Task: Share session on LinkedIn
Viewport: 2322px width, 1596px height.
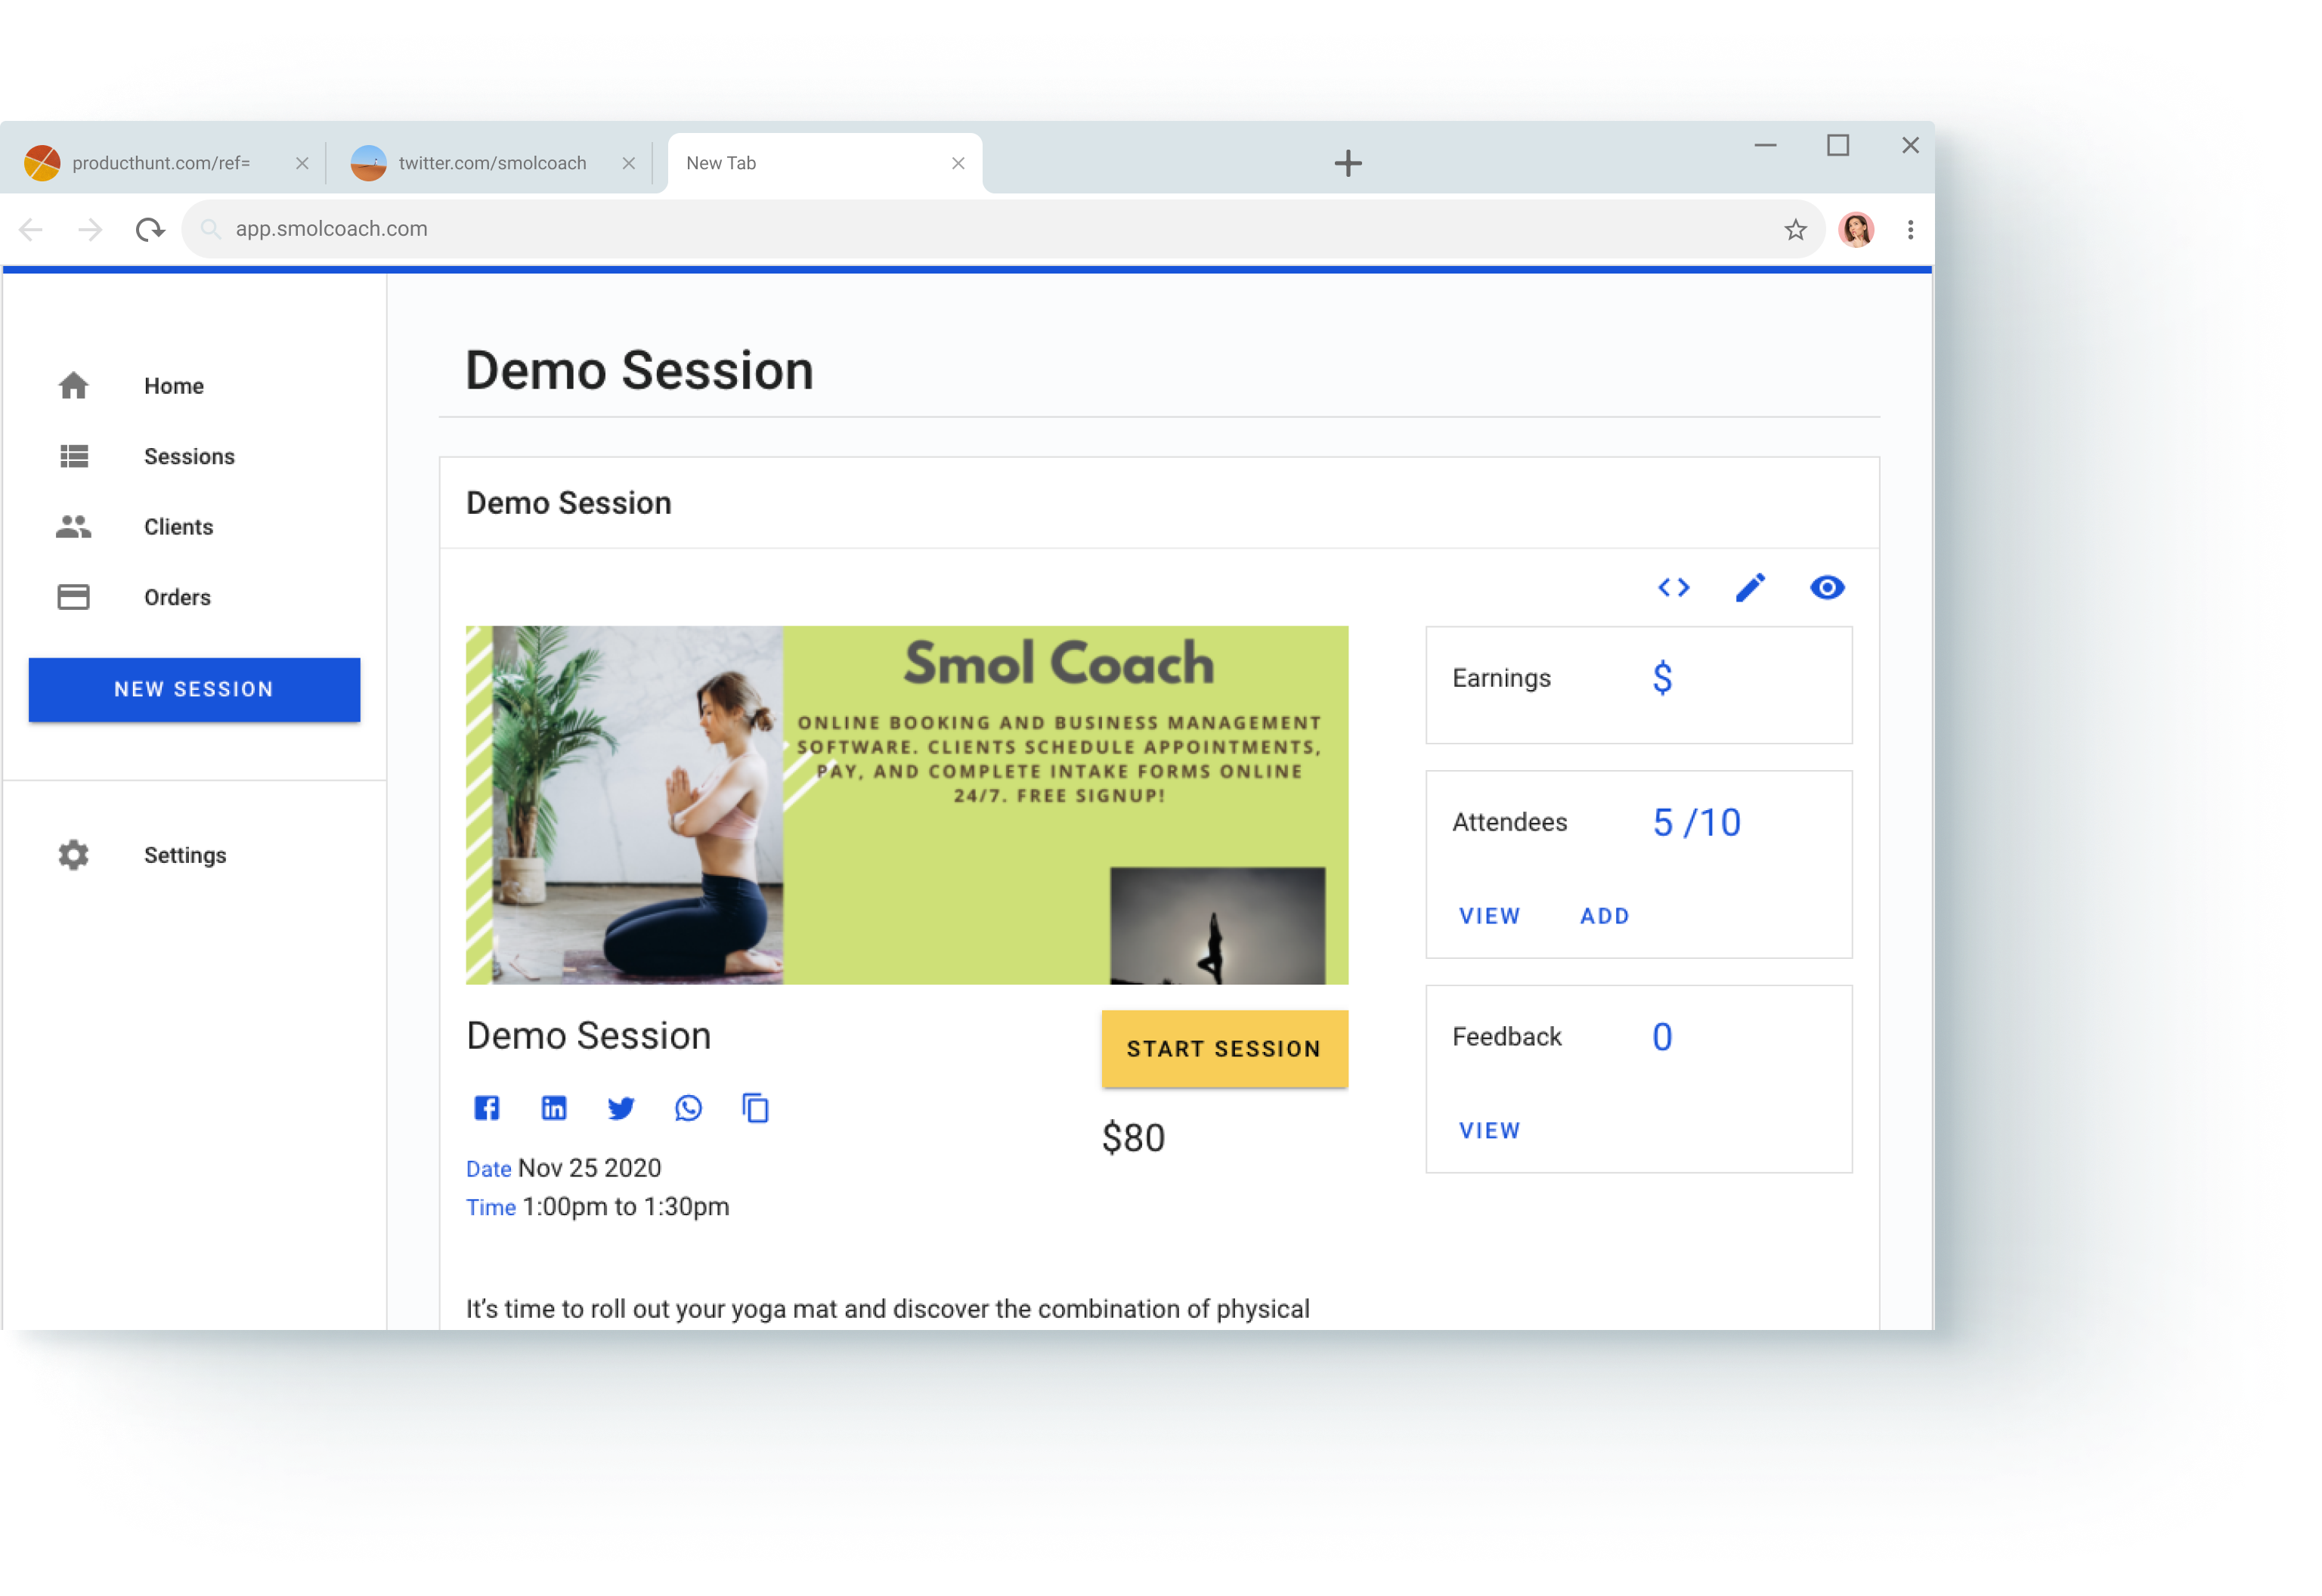Action: [x=554, y=1108]
